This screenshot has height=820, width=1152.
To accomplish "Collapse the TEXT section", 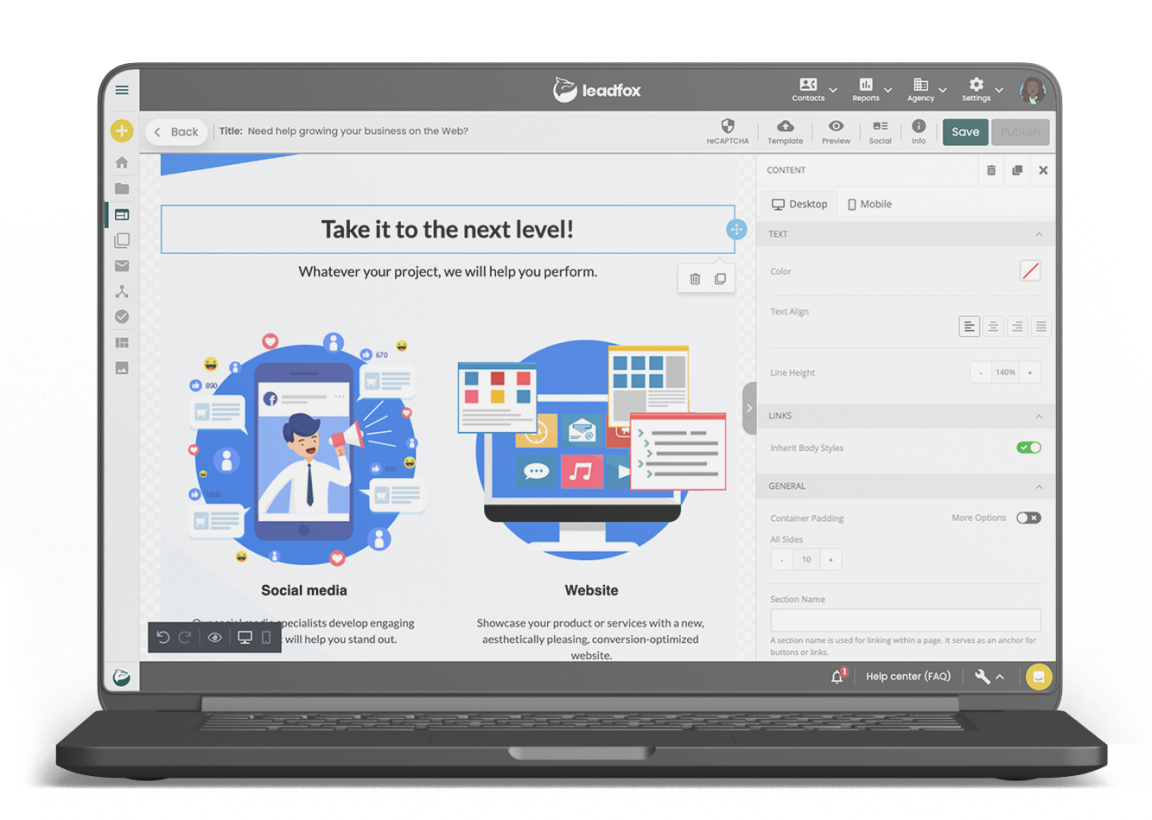I will pos(1039,234).
